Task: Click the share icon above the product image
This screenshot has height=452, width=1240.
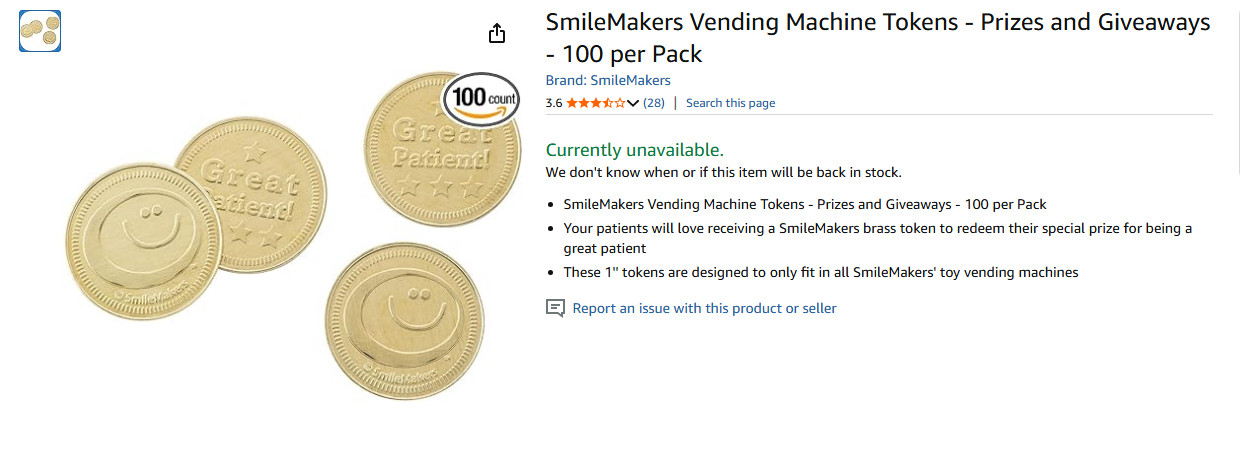Action: coord(497,34)
